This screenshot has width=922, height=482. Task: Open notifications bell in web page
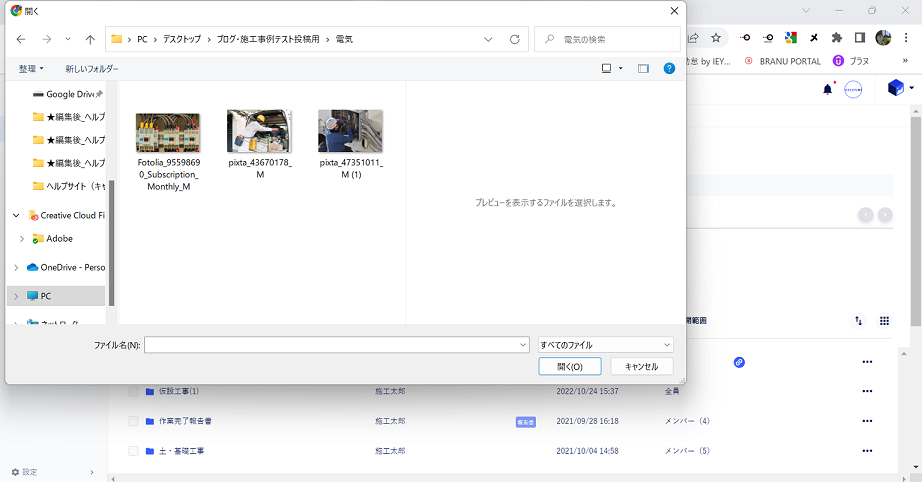pyautogui.click(x=828, y=89)
